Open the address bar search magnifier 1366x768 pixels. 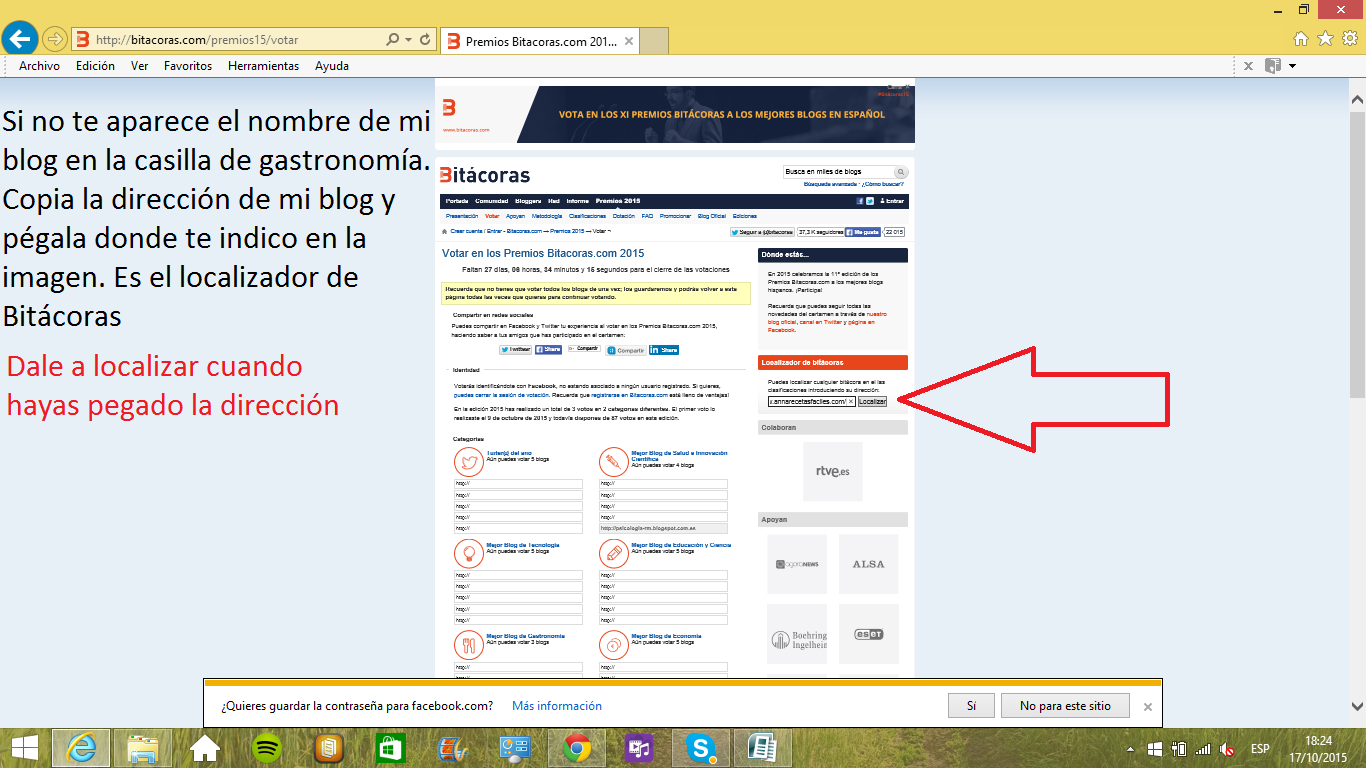pos(393,40)
